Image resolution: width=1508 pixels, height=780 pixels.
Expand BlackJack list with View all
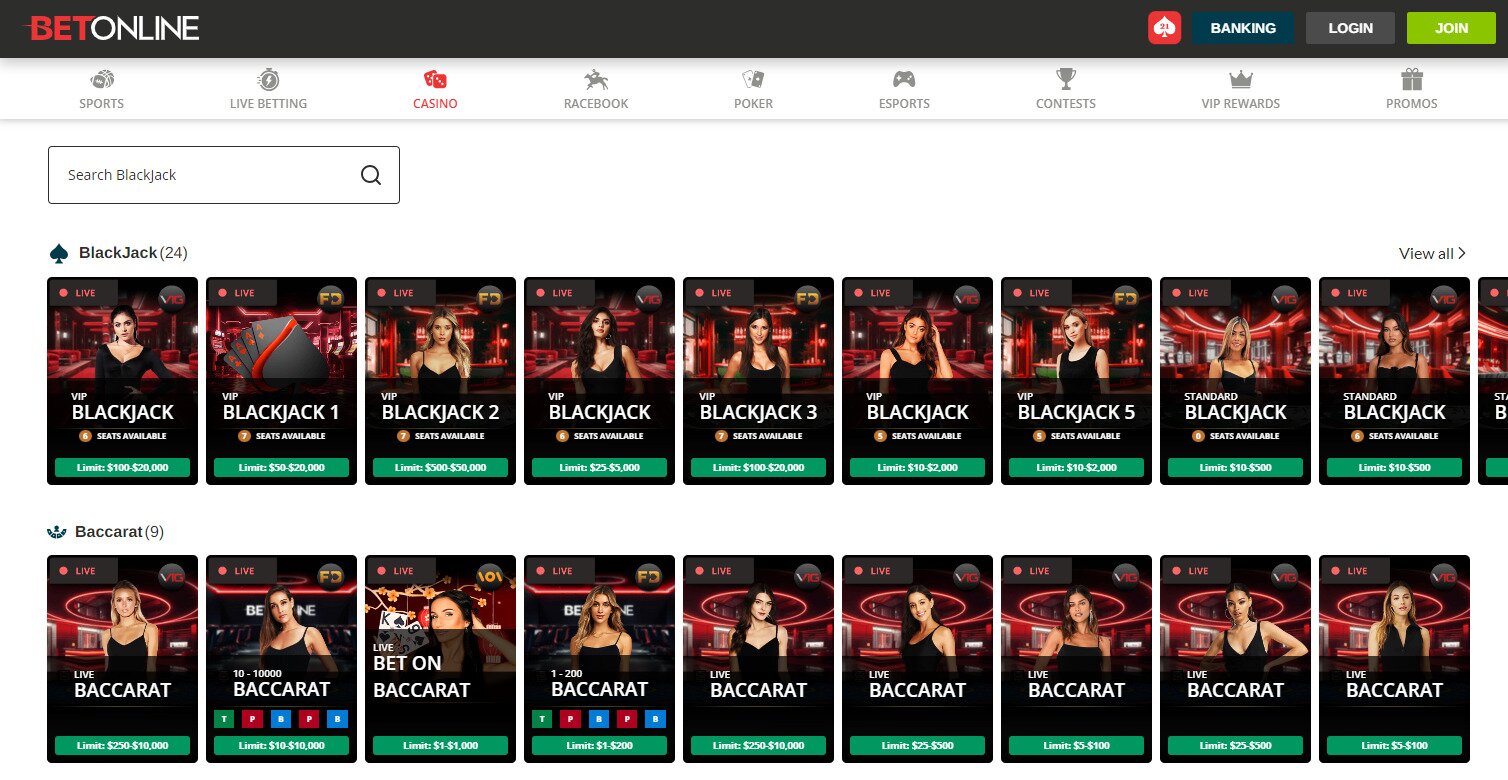(x=1431, y=254)
